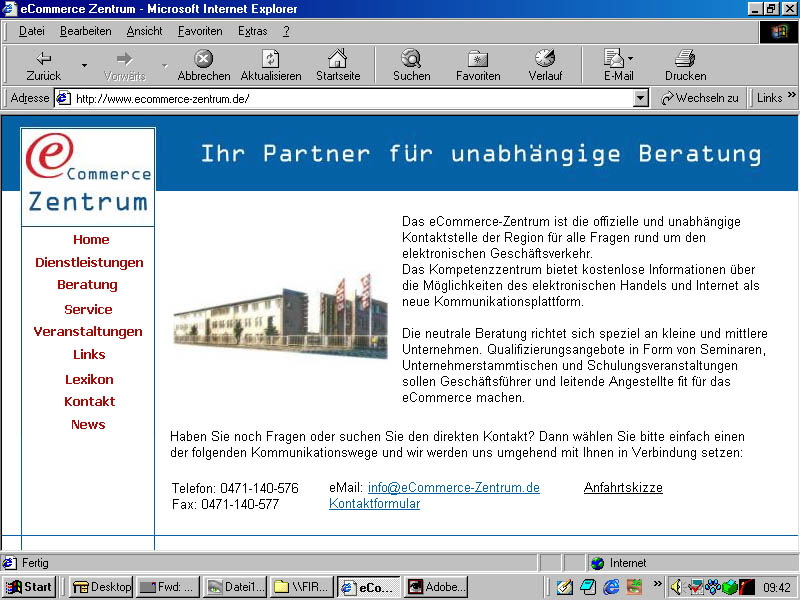The image size is (800, 600).
Task: Click the Windows Start button
Action: click(29, 587)
